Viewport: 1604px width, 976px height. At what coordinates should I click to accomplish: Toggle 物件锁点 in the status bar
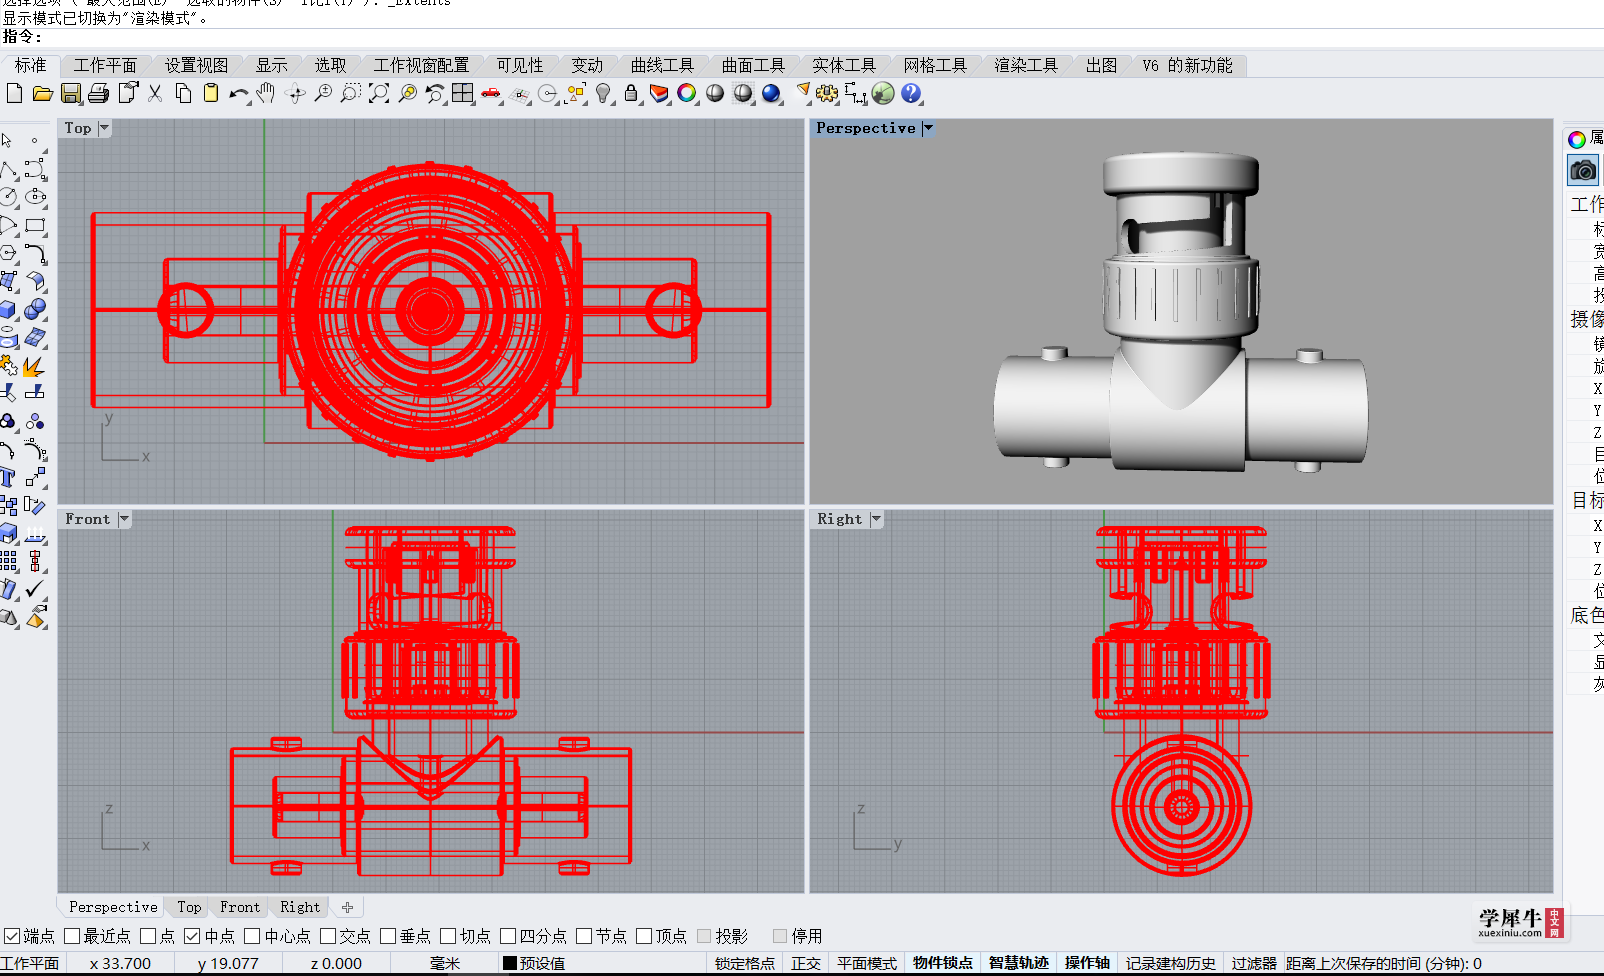point(943,963)
